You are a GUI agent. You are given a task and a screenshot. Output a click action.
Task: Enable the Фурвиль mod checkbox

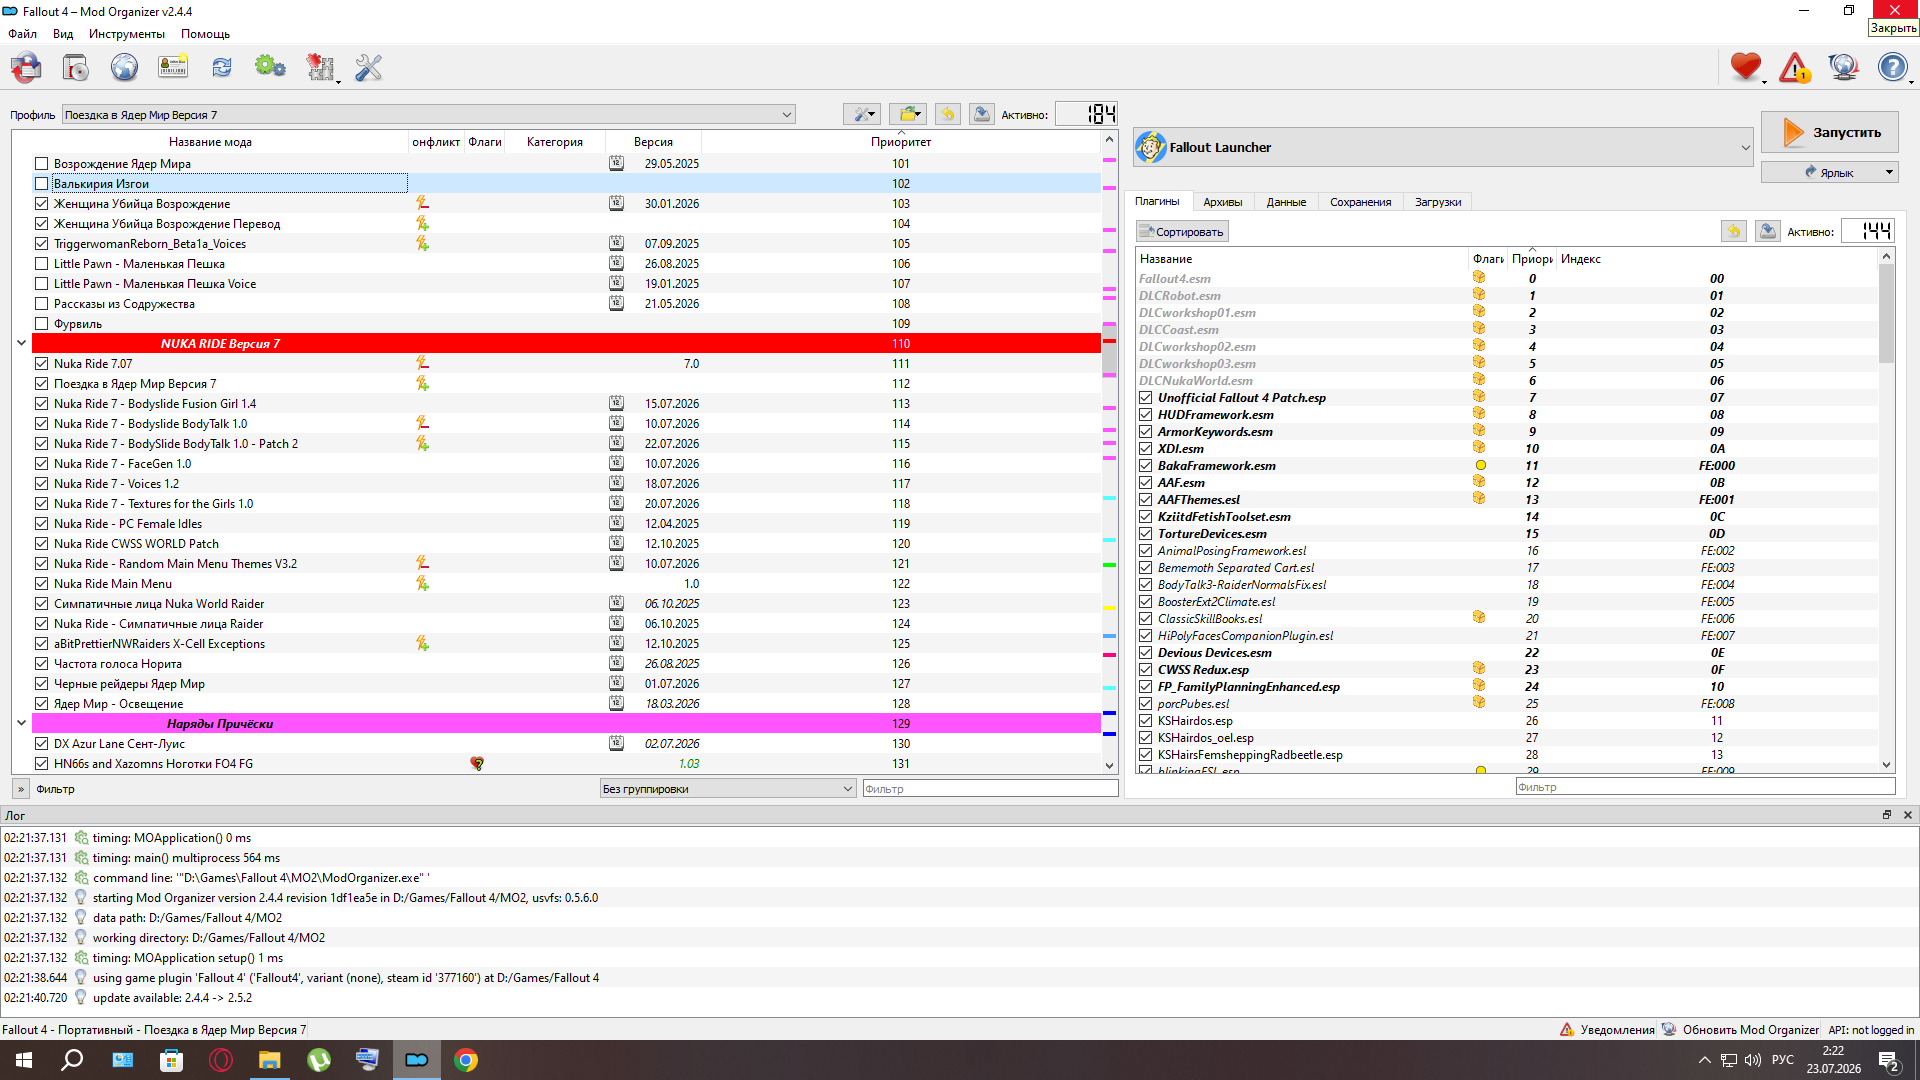click(41, 324)
